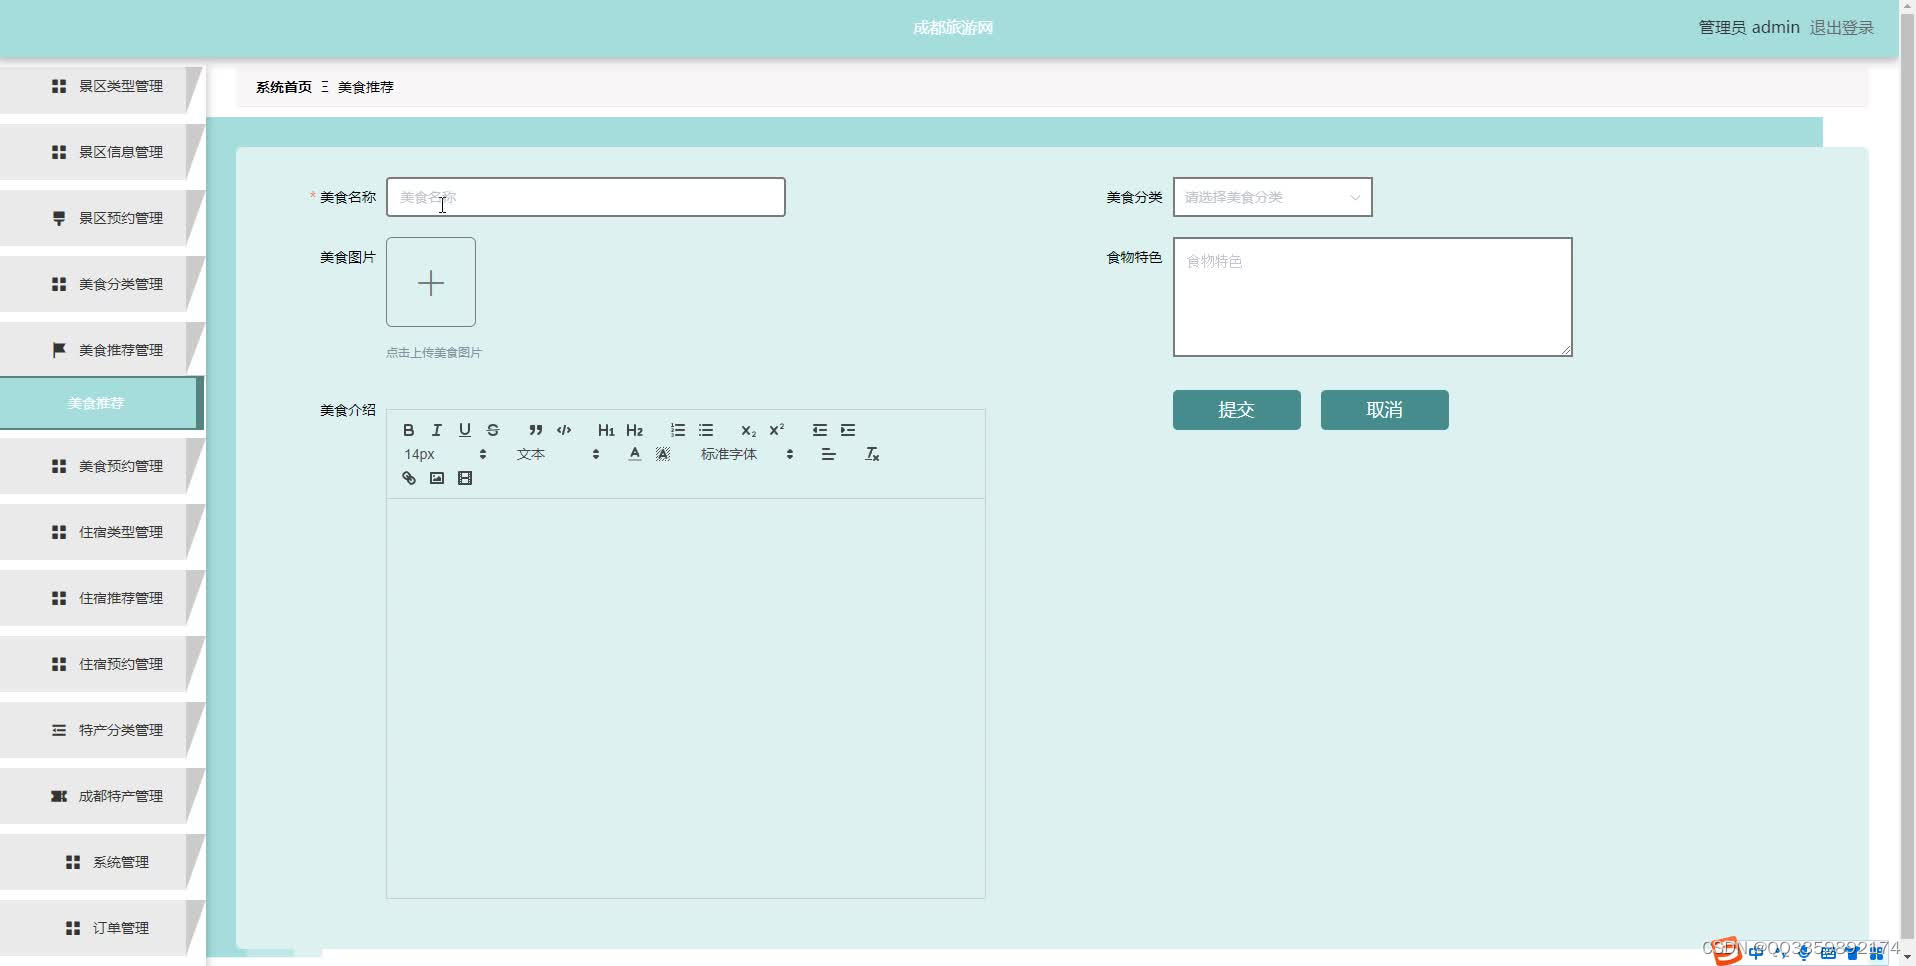The image size is (1916, 966).
Task: Click the plus box to upload 美食图片
Action: (x=431, y=282)
